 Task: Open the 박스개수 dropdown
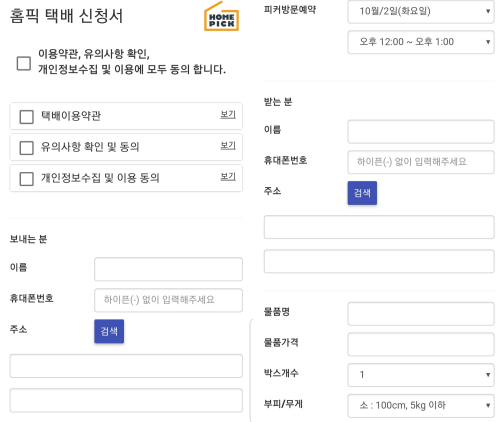(x=421, y=375)
